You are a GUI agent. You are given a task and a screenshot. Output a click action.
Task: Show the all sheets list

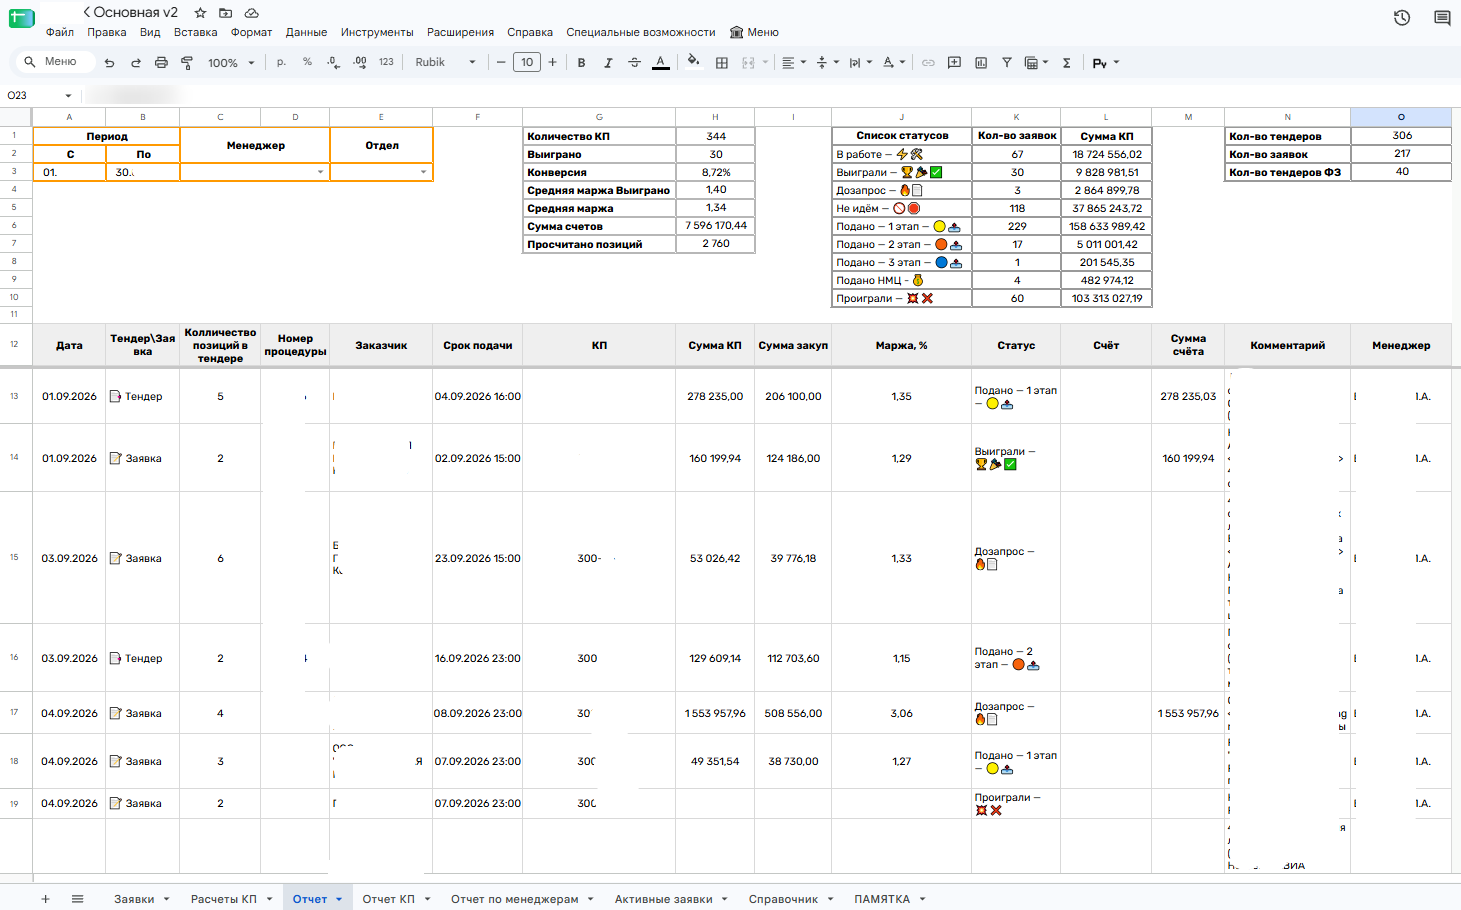pos(77,899)
